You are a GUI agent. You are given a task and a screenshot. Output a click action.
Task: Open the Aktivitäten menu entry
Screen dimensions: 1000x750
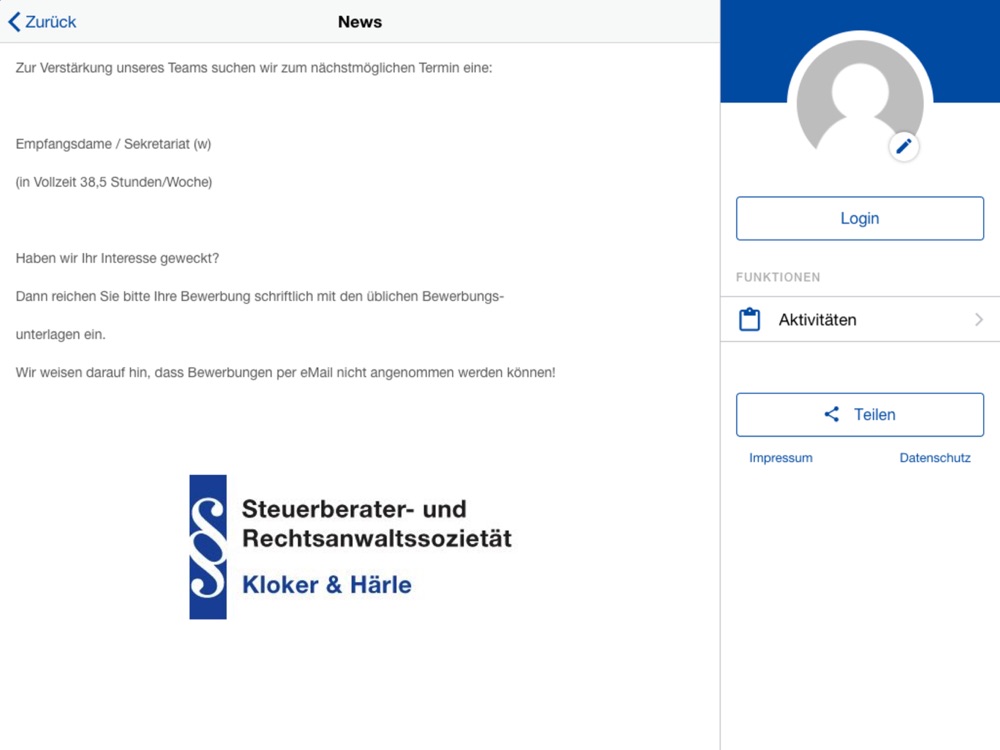tap(860, 320)
